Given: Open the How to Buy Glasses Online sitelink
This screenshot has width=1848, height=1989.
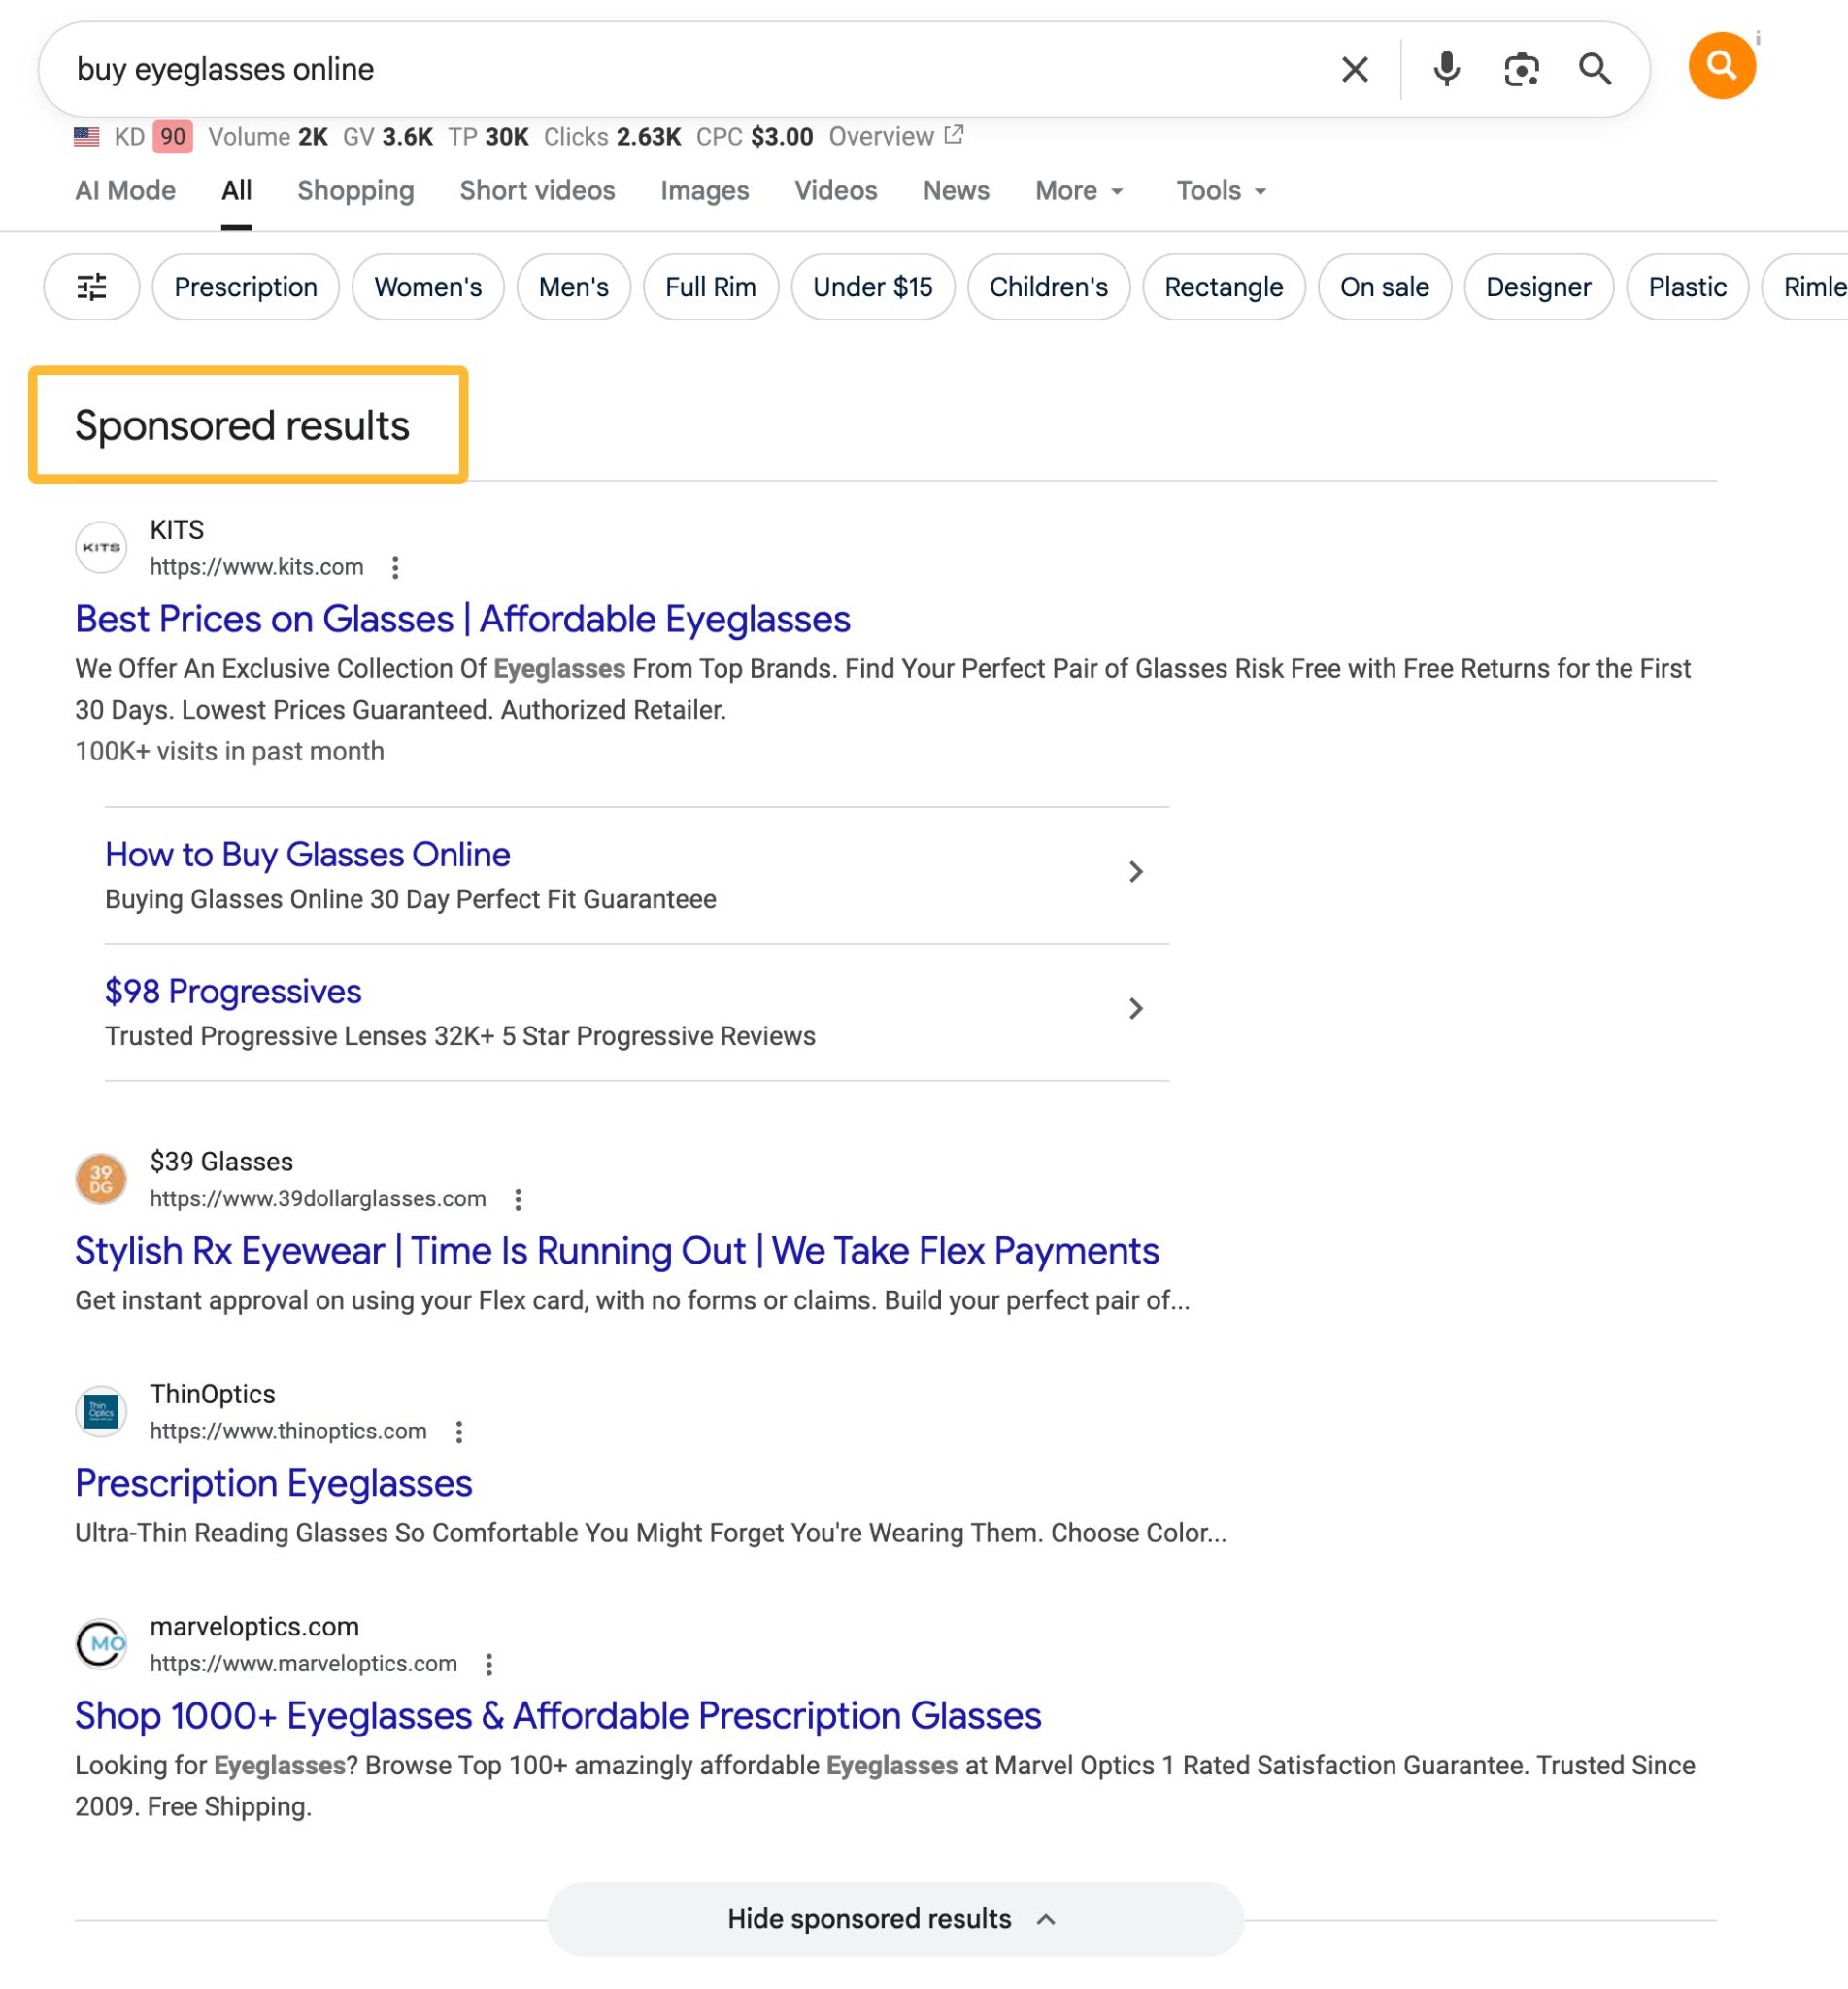Looking at the screenshot, I should (x=307, y=854).
